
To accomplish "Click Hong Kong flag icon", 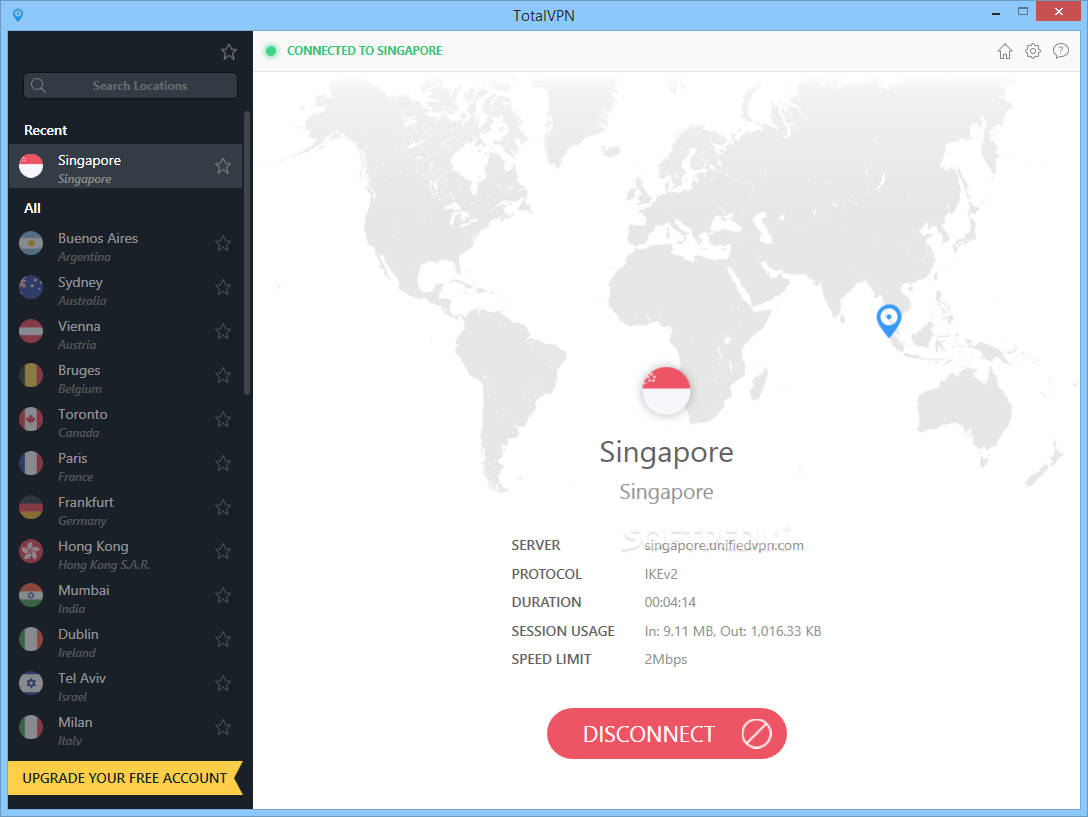I will coord(31,551).
